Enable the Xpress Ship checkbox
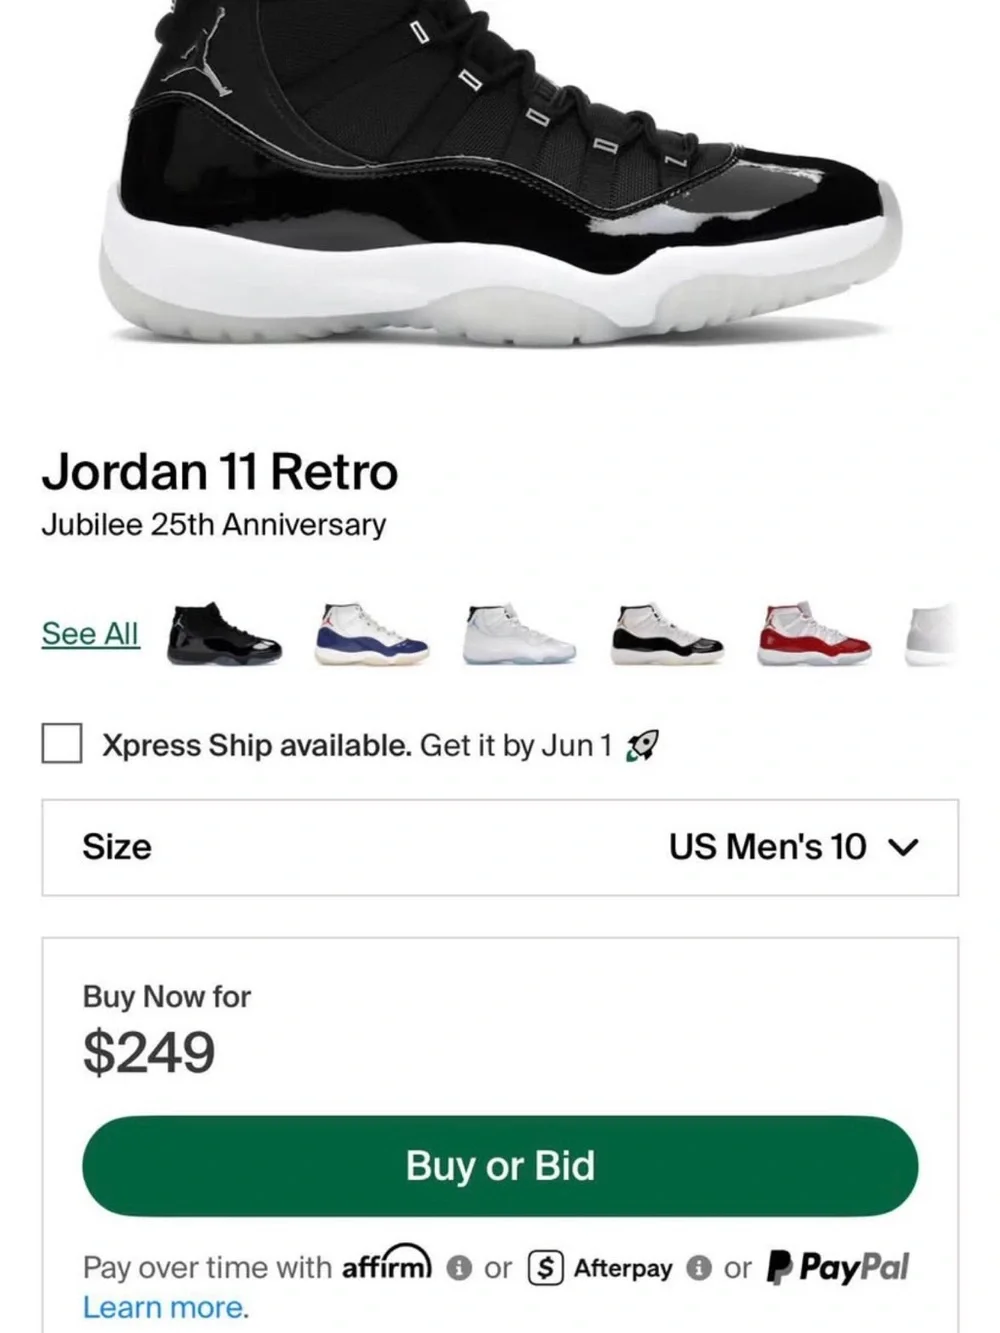 (62, 744)
